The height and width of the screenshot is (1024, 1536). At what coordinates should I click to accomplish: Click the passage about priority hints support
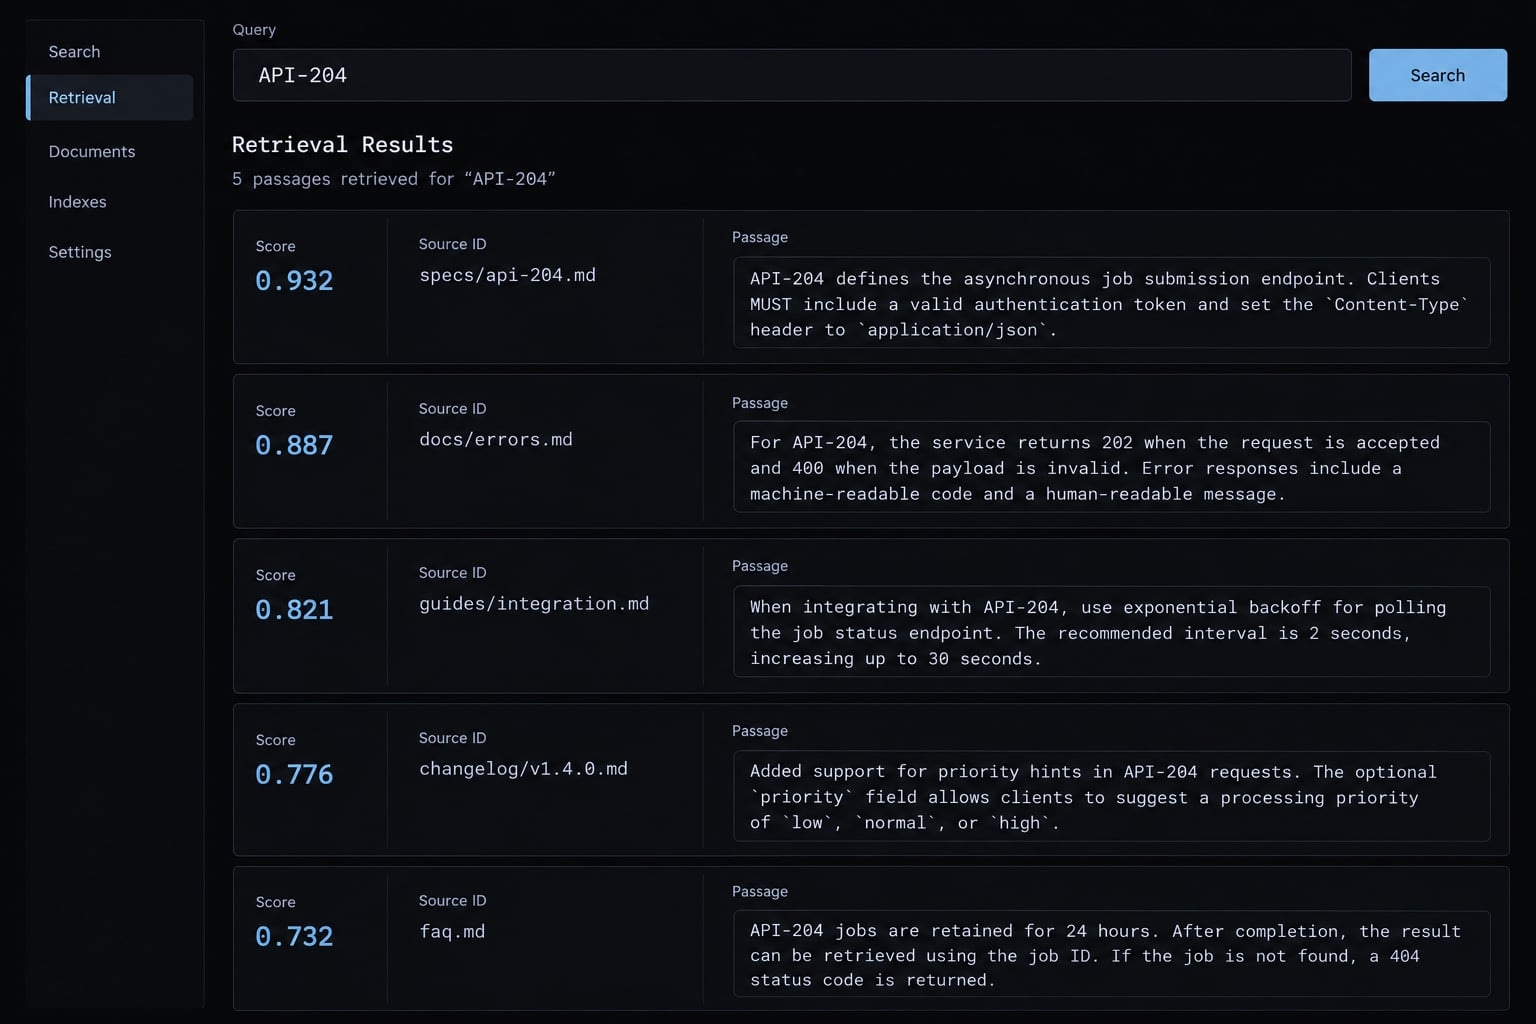pos(1111,796)
